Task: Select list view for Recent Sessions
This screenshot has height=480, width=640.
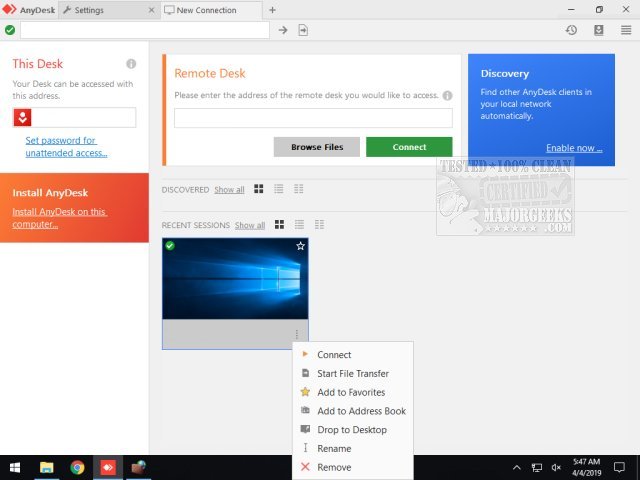Action: [x=300, y=224]
